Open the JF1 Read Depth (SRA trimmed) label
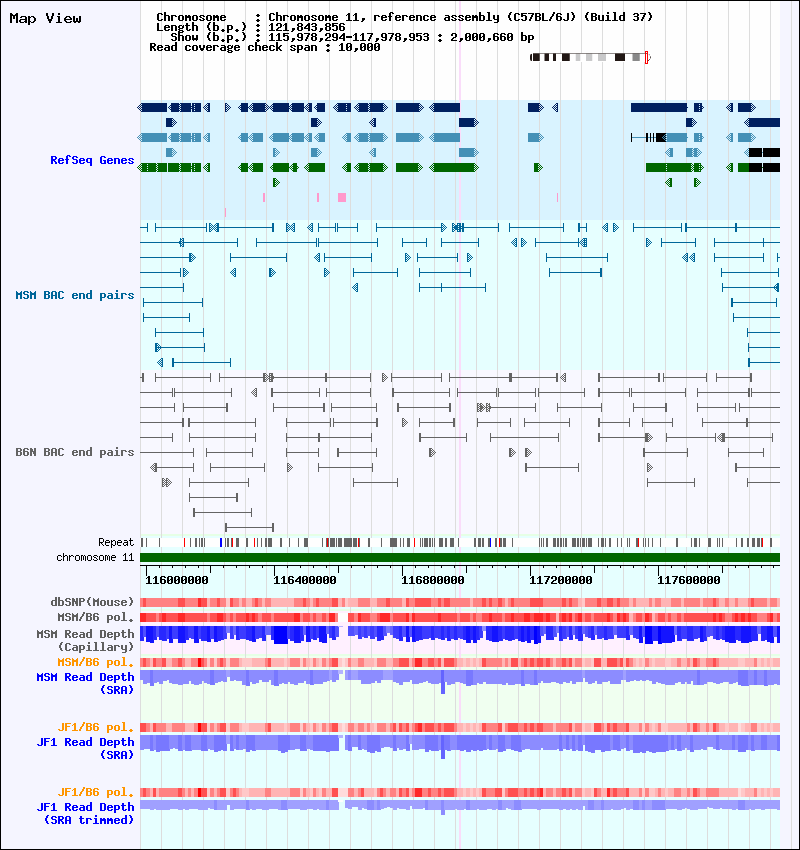The width and height of the screenshot is (800, 850). click(85, 813)
